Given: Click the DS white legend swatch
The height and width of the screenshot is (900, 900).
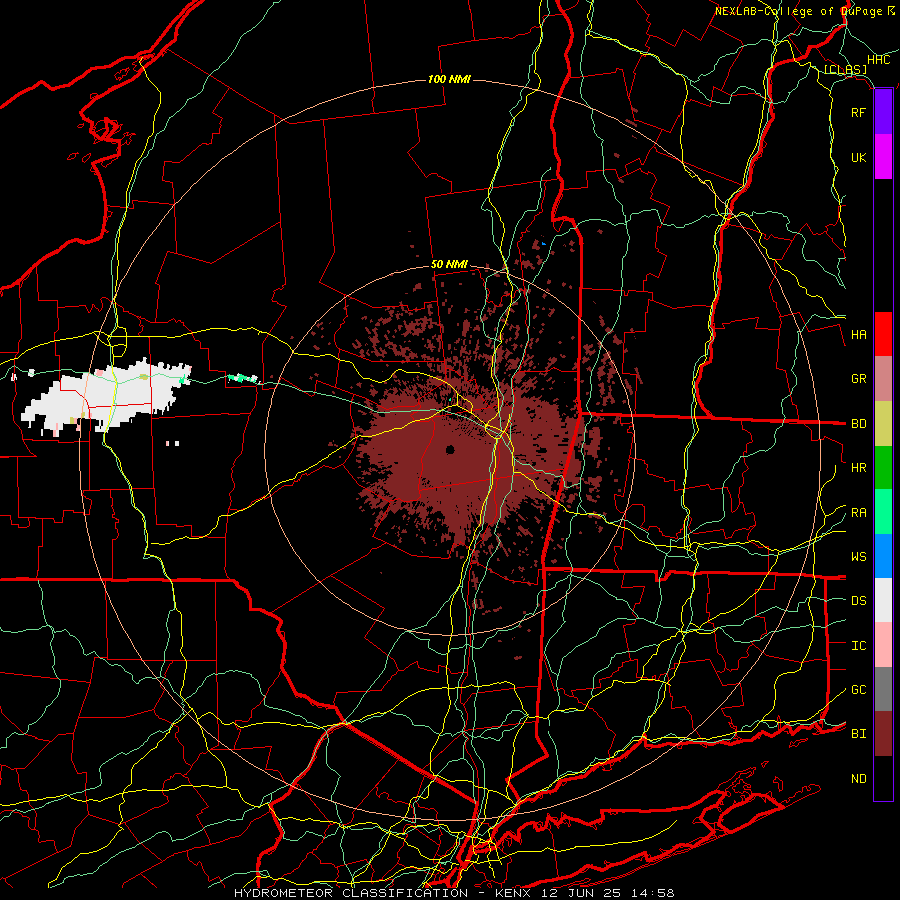Looking at the screenshot, I should (x=883, y=600).
